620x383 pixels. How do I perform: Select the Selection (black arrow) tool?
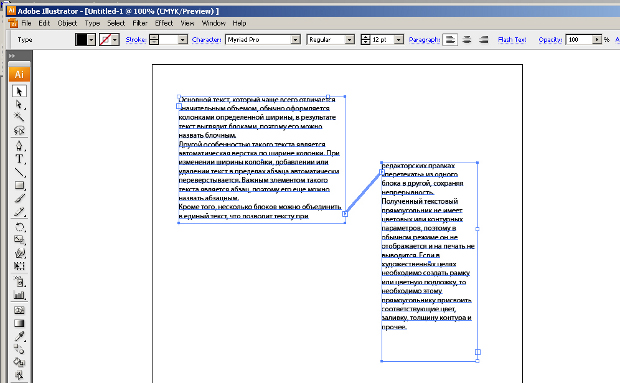pyautogui.click(x=19, y=91)
